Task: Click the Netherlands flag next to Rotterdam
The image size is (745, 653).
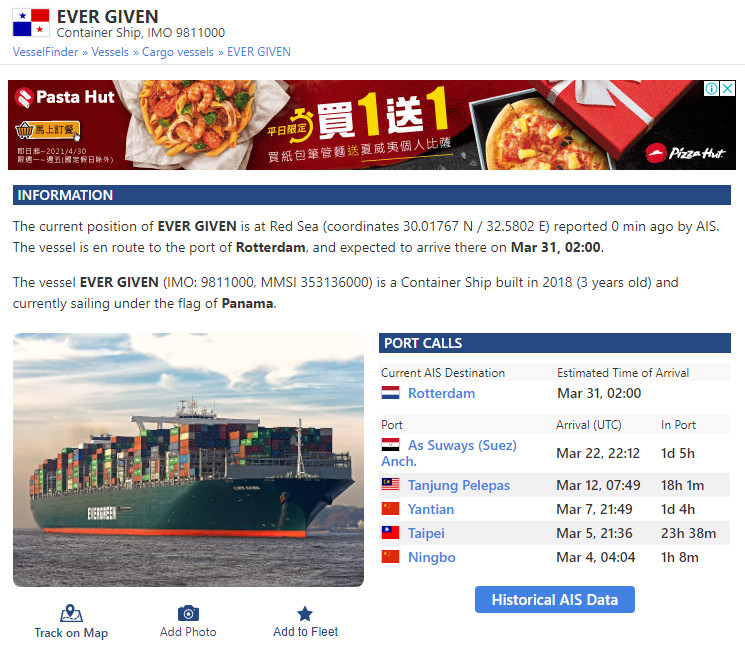Action: pos(391,393)
